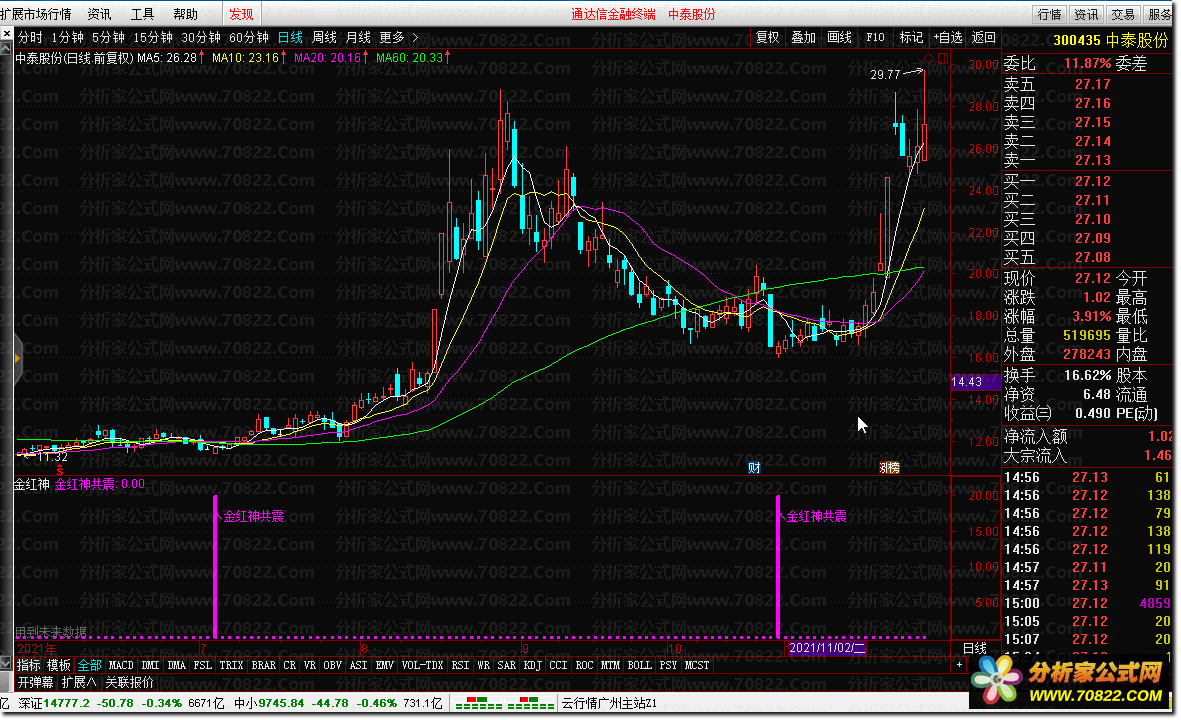Click the stock title 300435 中泰股份
1181x720 pixels.
[1111, 40]
